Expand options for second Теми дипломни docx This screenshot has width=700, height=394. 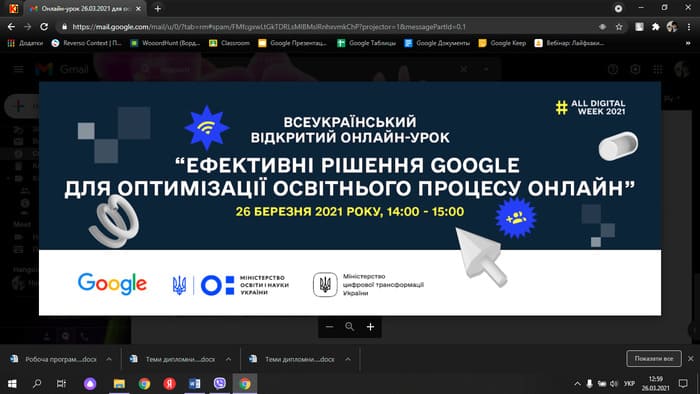[348, 359]
